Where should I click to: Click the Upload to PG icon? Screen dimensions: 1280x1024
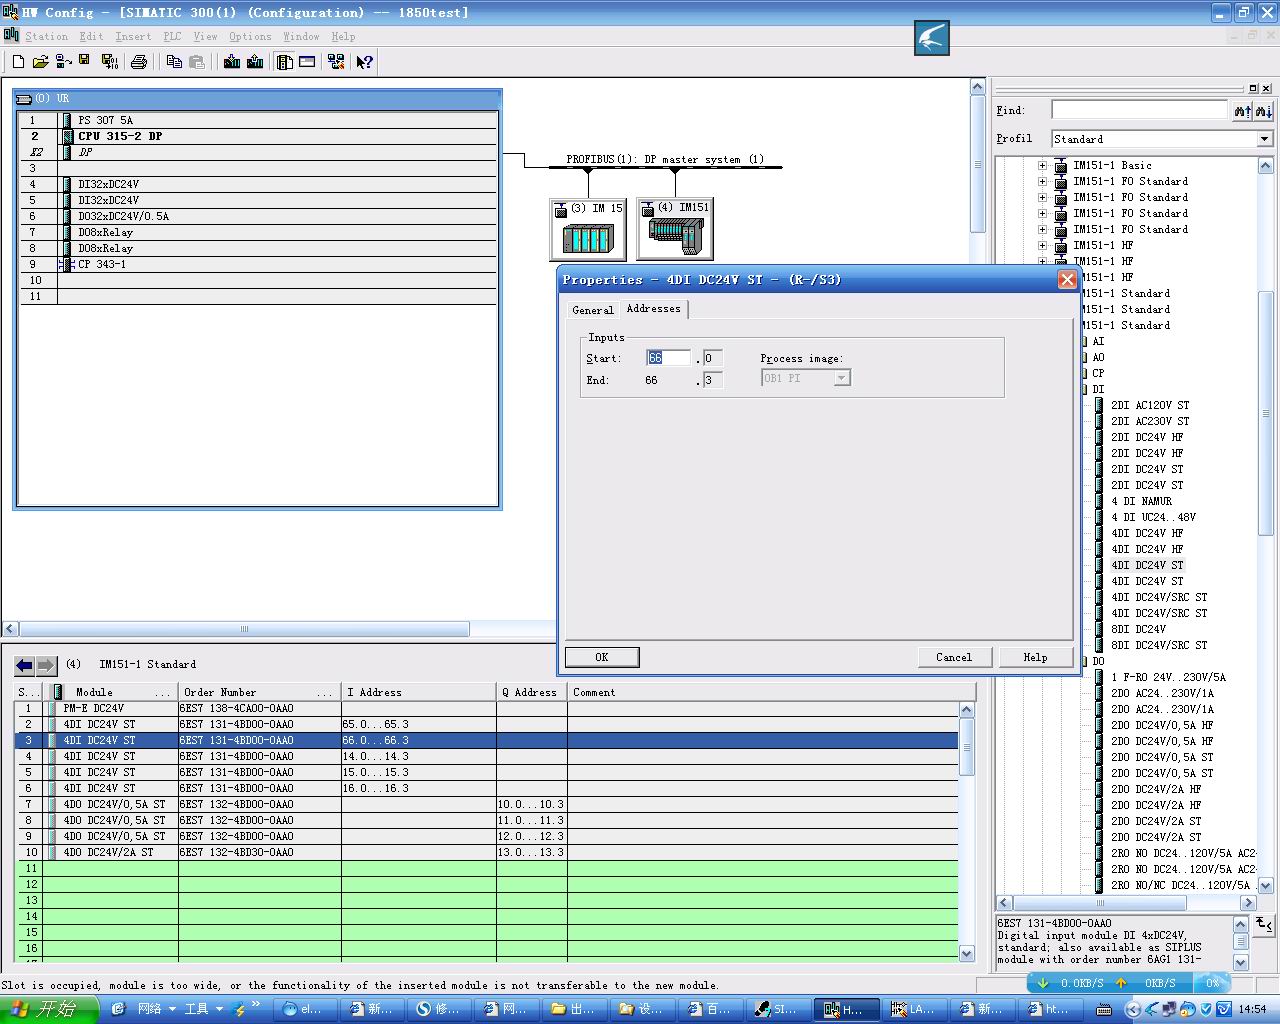(255, 62)
